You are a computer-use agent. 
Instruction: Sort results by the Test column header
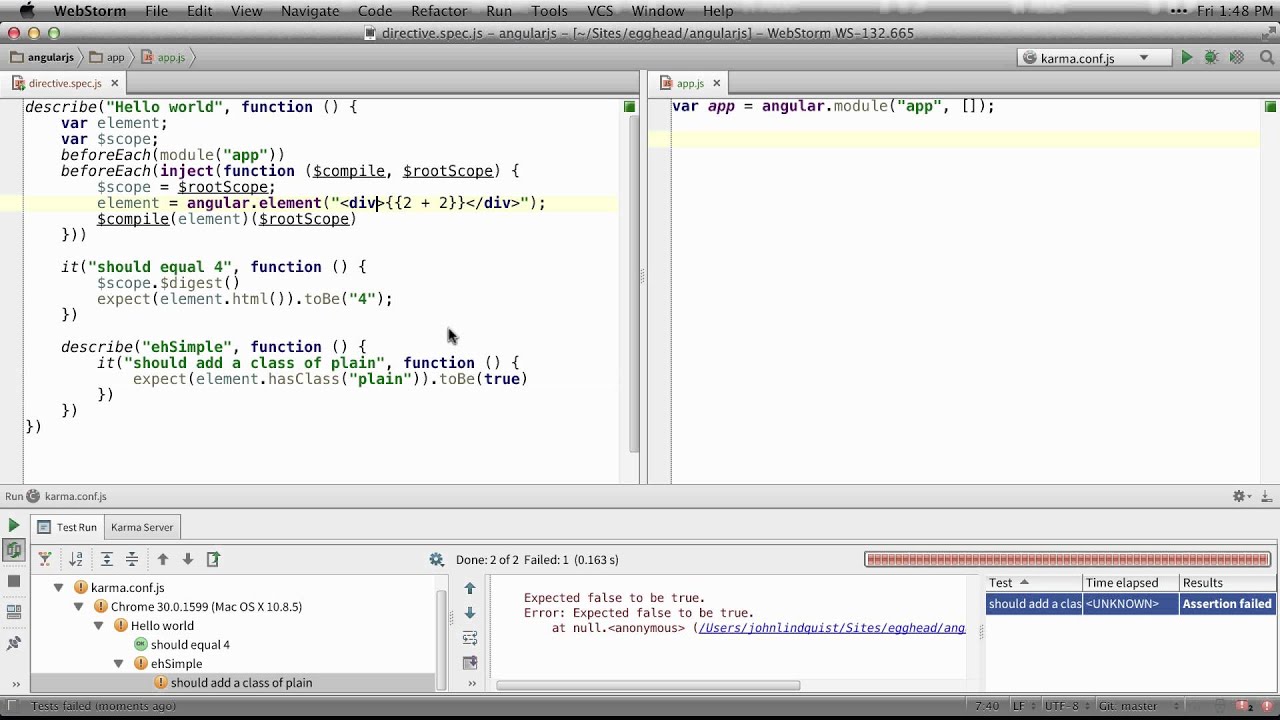(x=1034, y=582)
